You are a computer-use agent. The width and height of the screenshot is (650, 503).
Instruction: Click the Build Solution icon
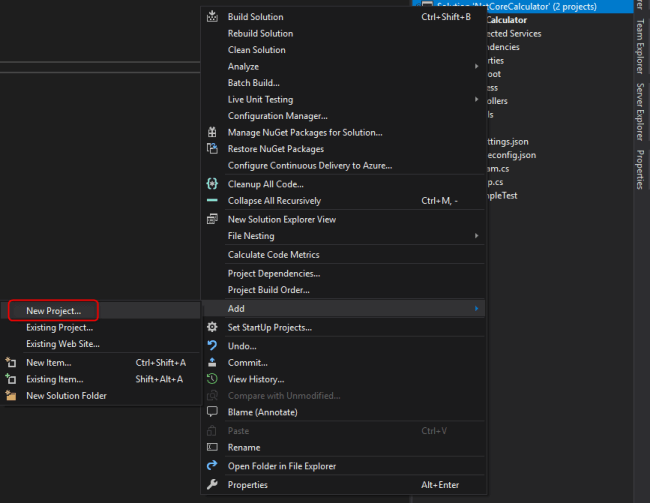212,17
